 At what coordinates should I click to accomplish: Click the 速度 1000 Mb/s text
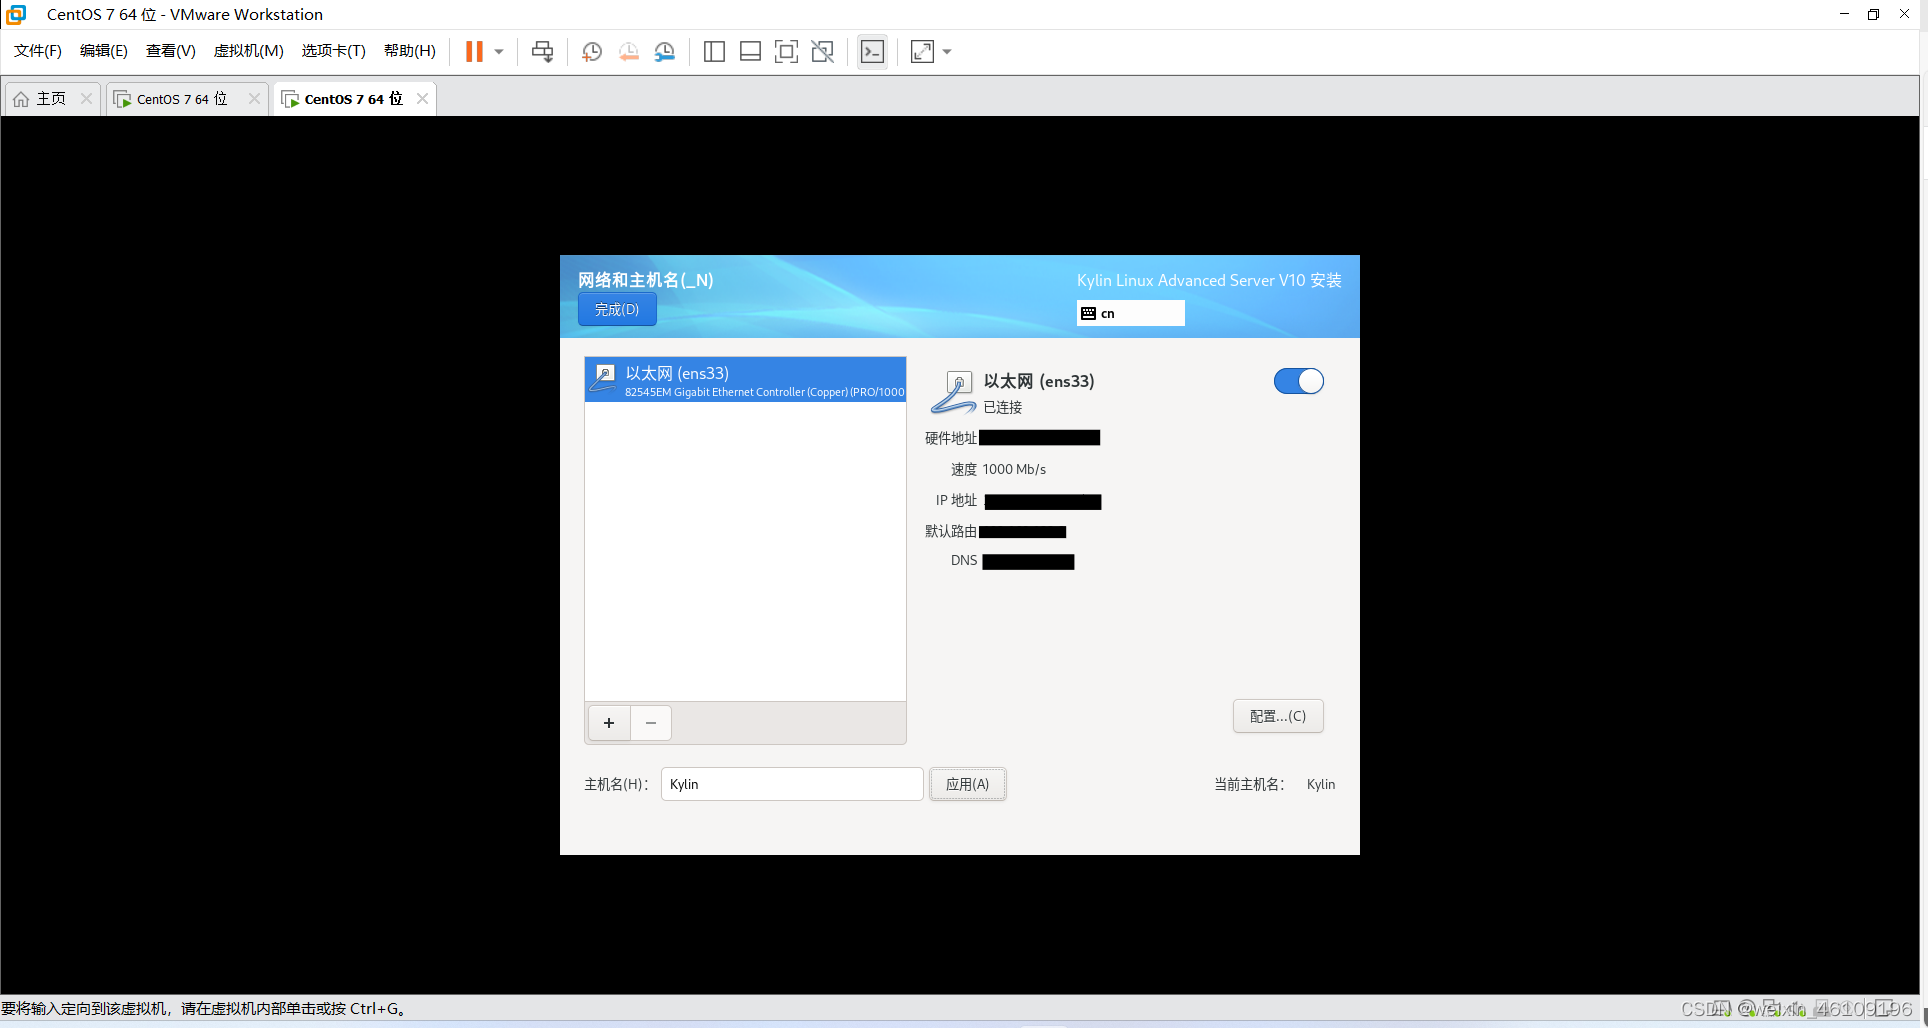point(998,469)
